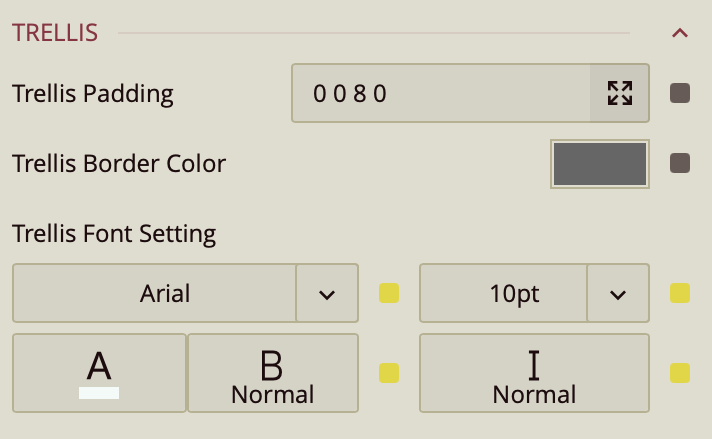This screenshot has width=712, height=439.
Task: Open the 10pt font size dropdown arrow
Action: (x=618, y=294)
